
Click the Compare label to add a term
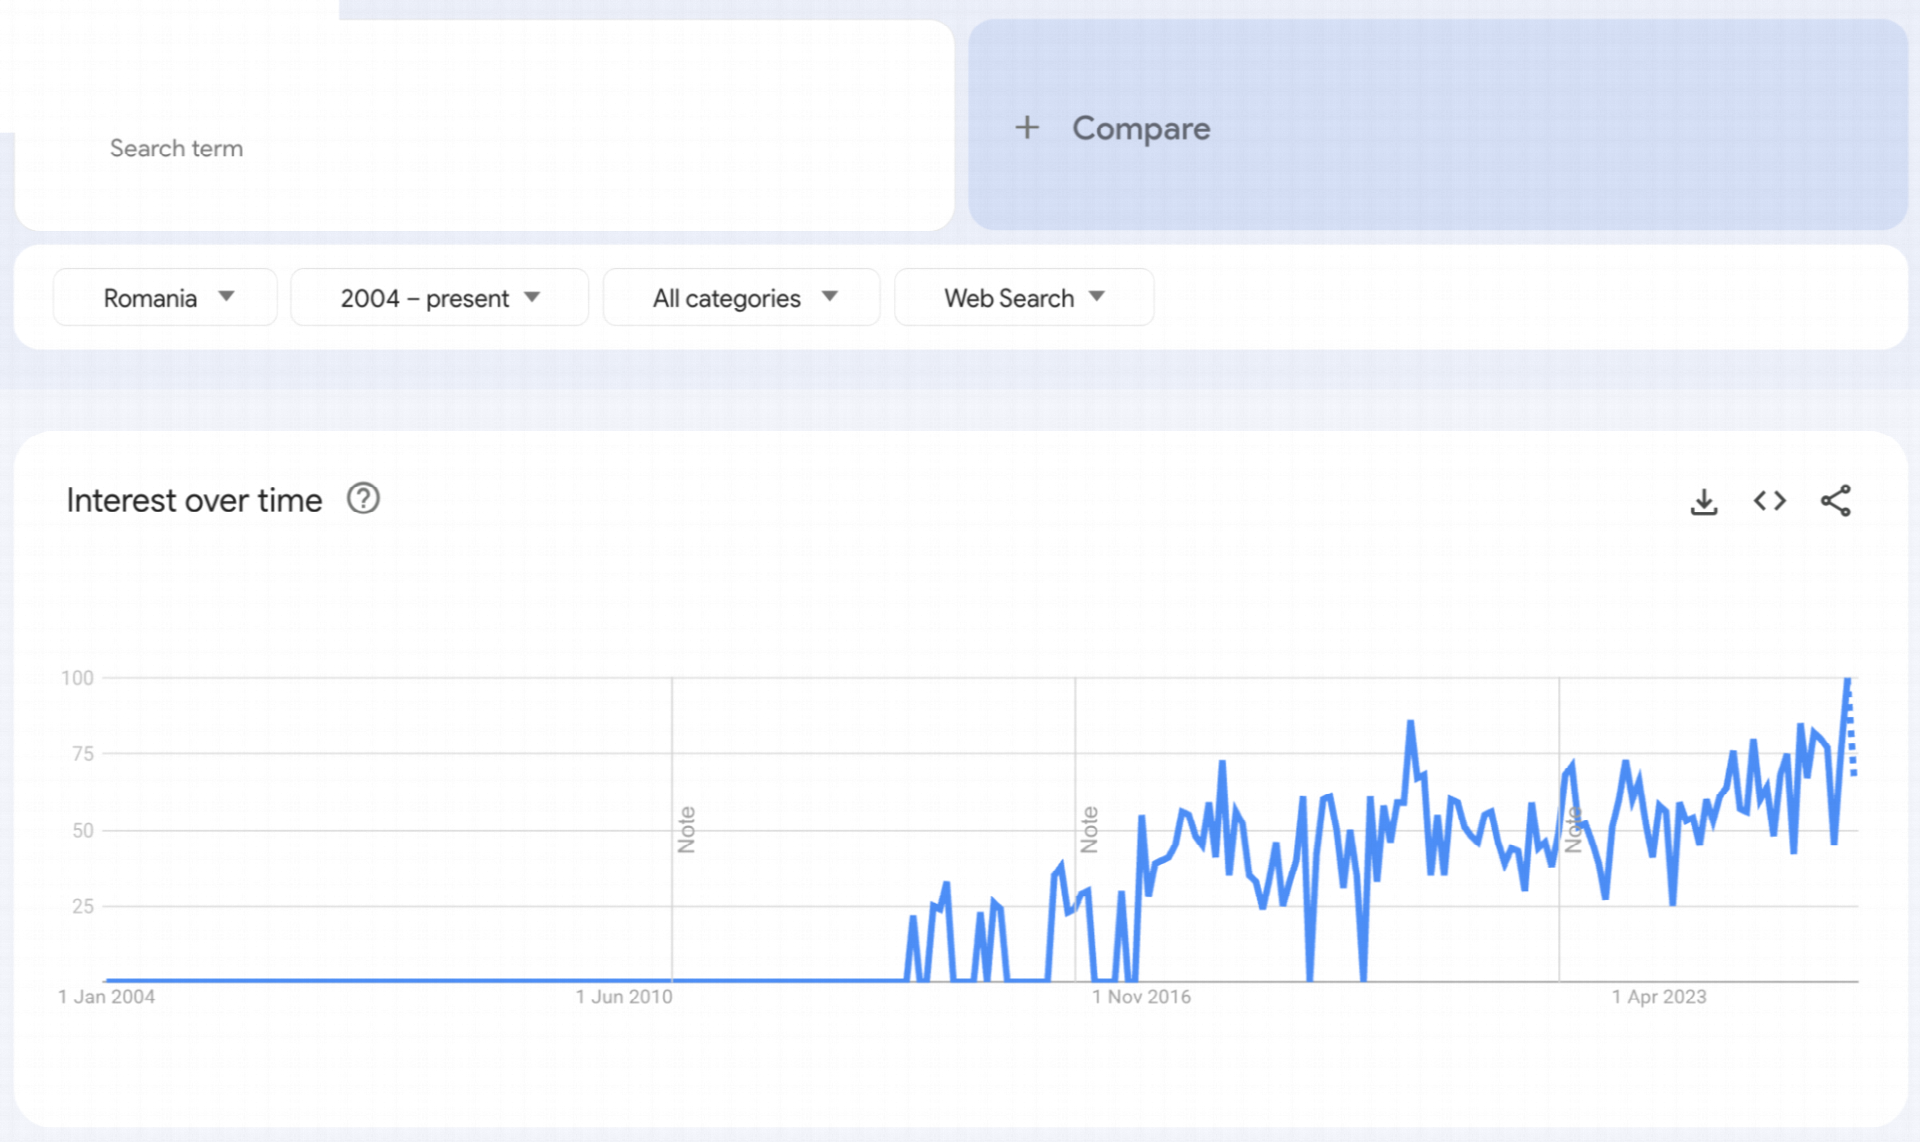pyautogui.click(x=1141, y=128)
